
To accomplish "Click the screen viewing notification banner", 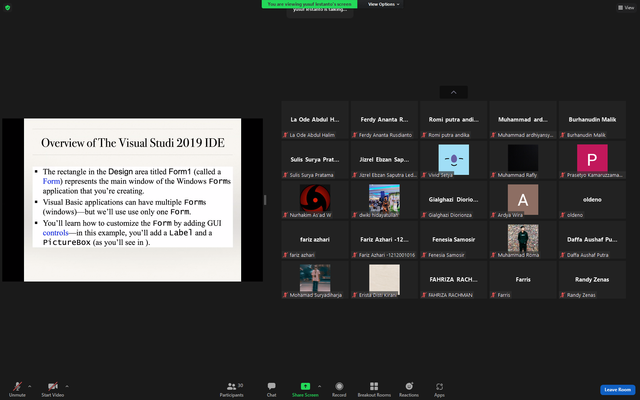I will pos(309,4).
